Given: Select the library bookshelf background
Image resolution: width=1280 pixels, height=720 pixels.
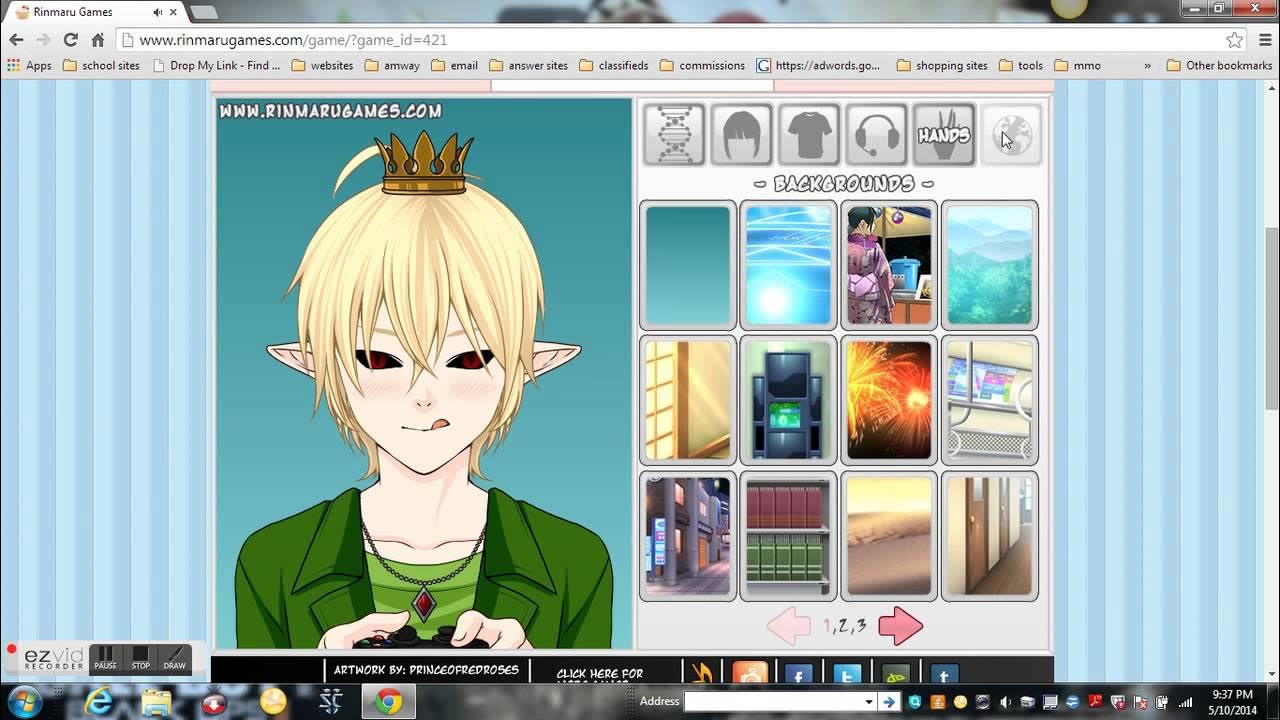Looking at the screenshot, I should [x=789, y=536].
